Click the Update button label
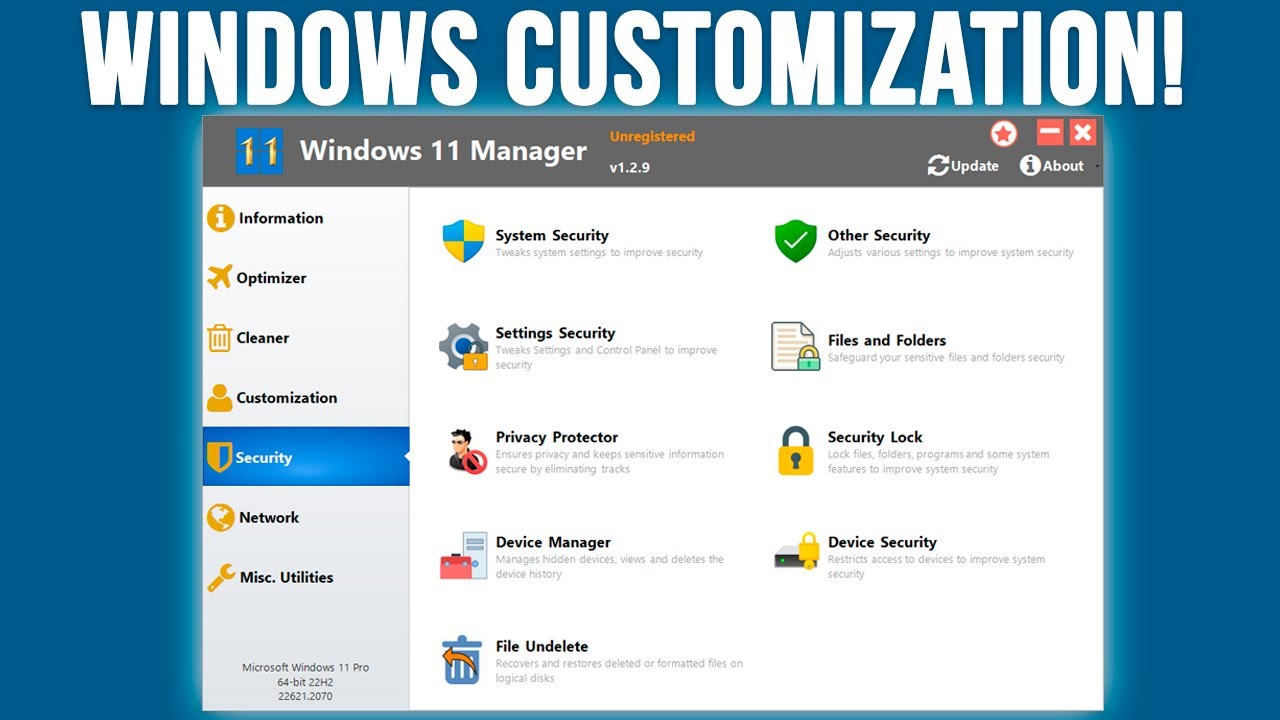This screenshot has height=720, width=1280. (975, 166)
